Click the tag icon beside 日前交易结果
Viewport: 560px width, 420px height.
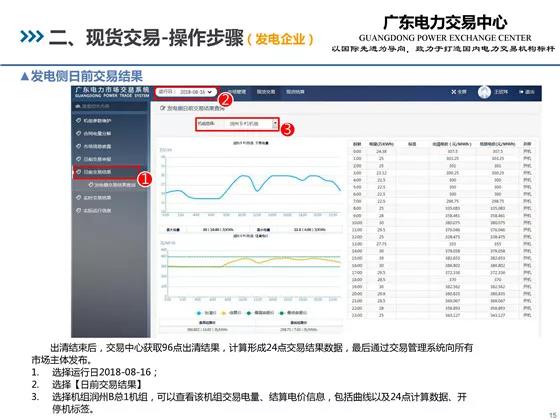click(x=79, y=172)
